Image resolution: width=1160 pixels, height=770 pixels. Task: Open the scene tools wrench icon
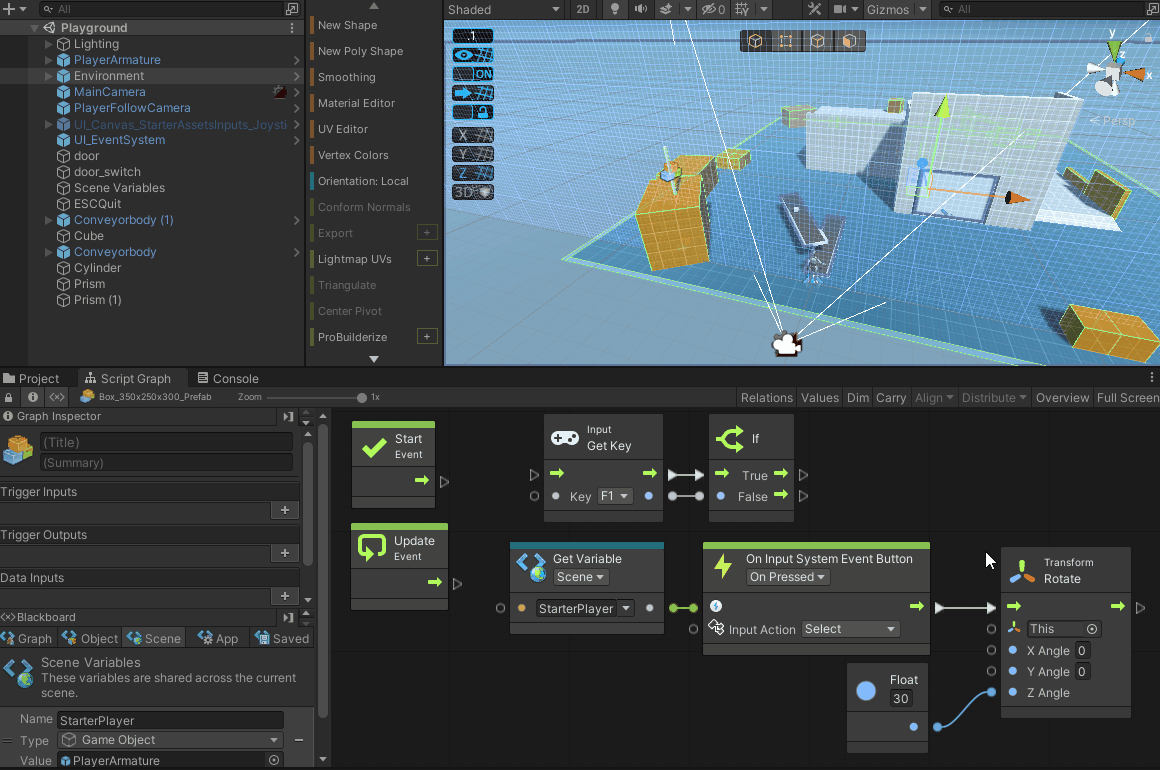[x=814, y=9]
